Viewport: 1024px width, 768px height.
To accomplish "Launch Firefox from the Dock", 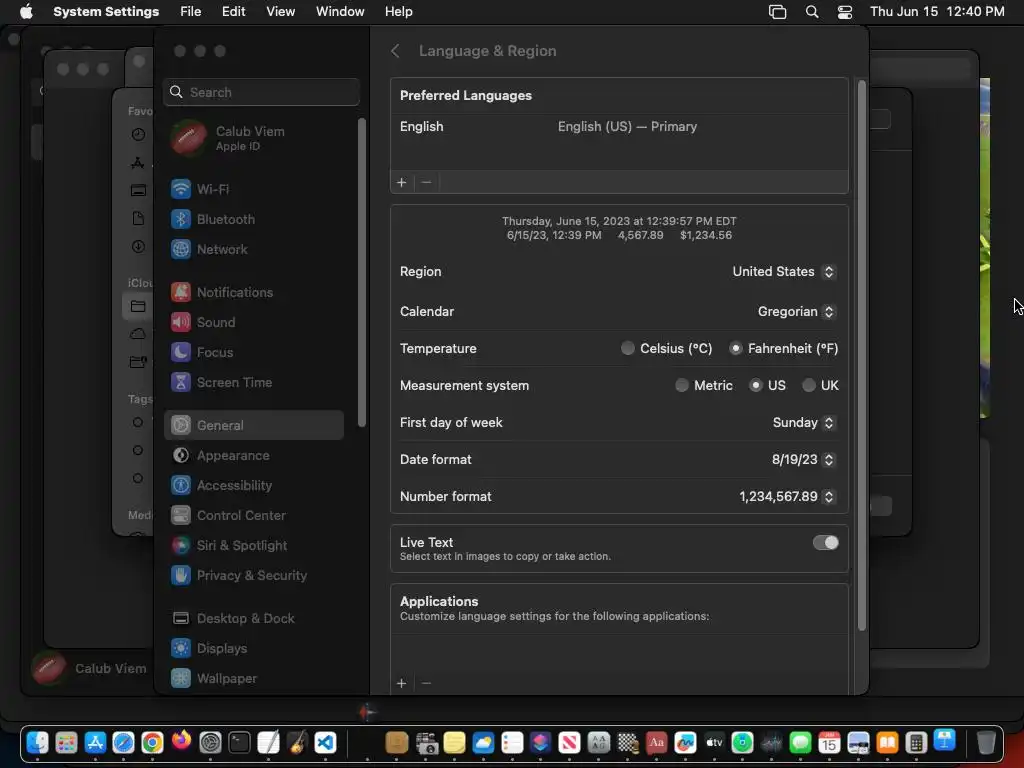I will click(x=182, y=741).
